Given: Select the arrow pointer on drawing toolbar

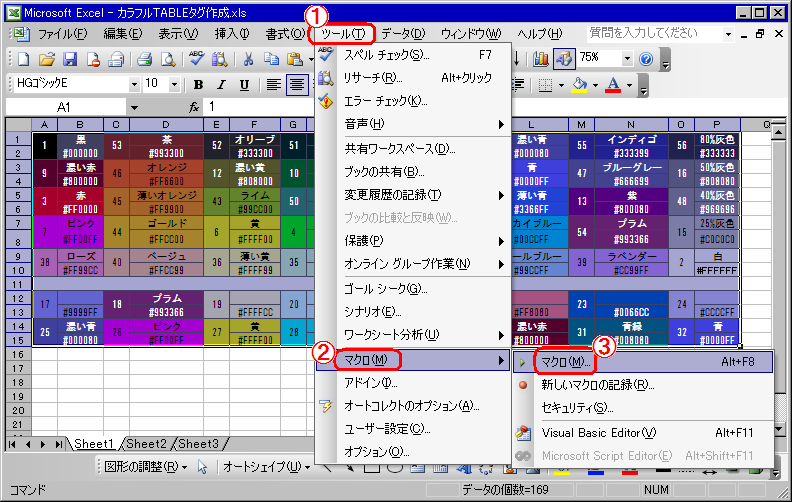Looking at the screenshot, I should pyautogui.click(x=202, y=467).
